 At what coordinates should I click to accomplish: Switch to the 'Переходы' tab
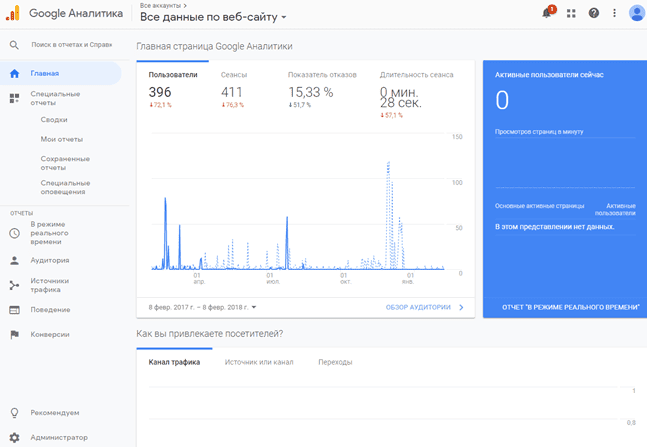tap(334, 362)
